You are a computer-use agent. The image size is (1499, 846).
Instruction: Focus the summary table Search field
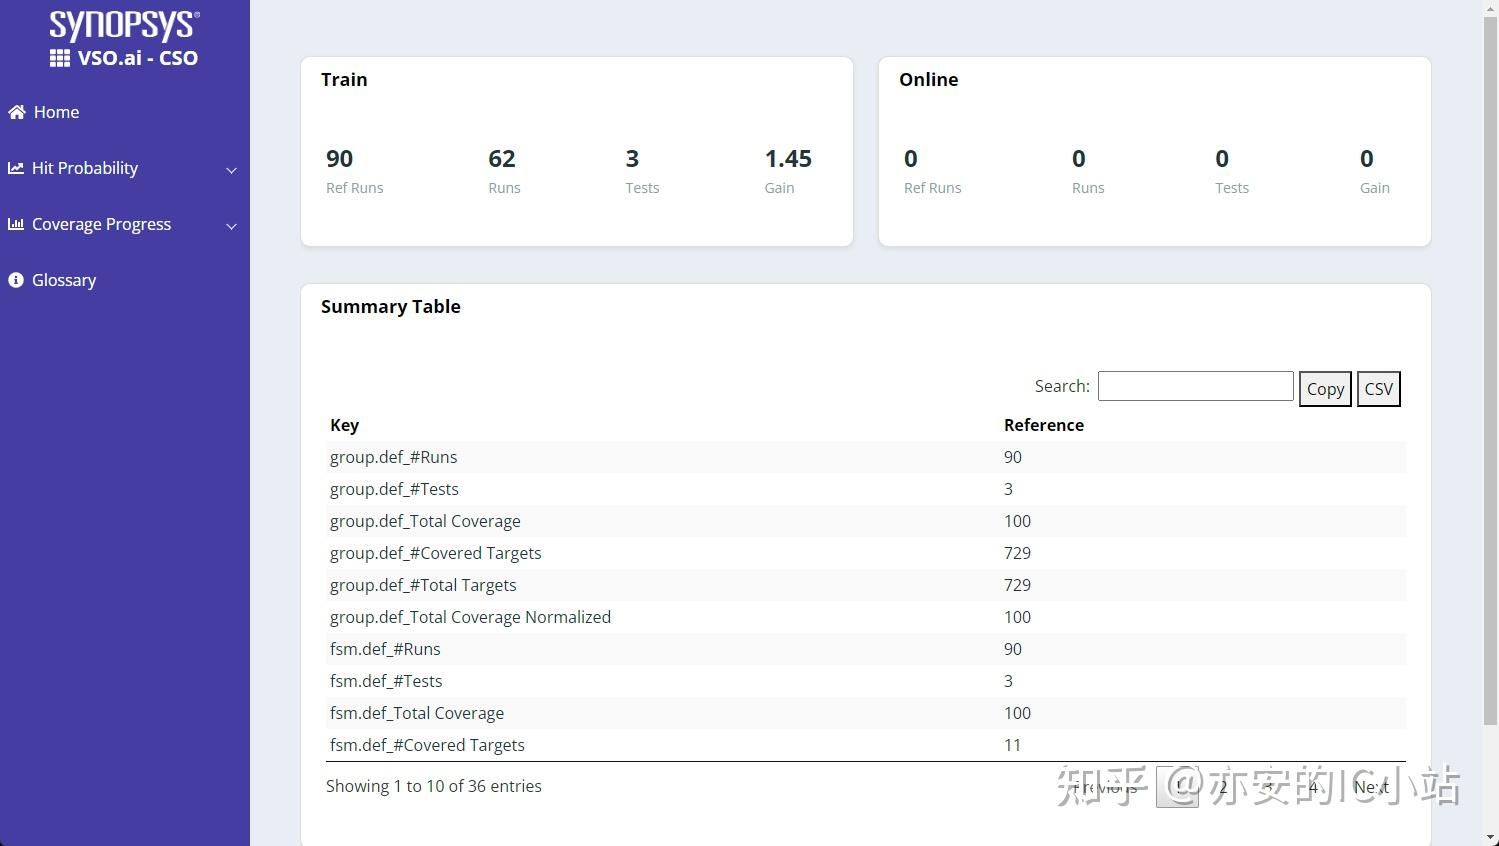click(x=1195, y=386)
